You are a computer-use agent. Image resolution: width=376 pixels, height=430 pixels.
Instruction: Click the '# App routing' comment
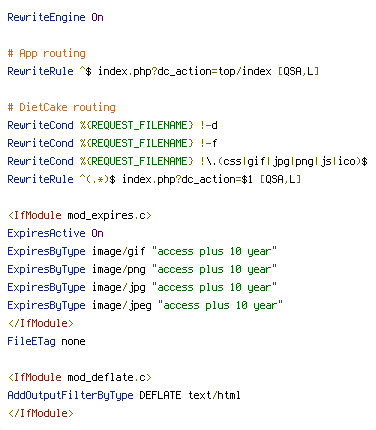(47, 53)
